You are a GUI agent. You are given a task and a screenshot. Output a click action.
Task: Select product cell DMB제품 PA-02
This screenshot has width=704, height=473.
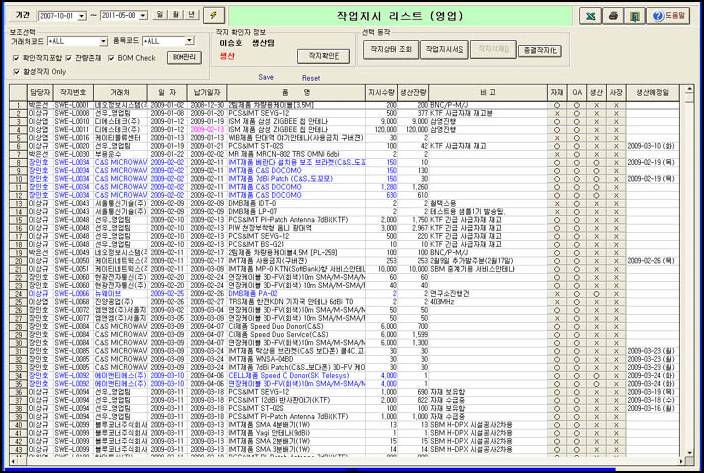click(296, 293)
